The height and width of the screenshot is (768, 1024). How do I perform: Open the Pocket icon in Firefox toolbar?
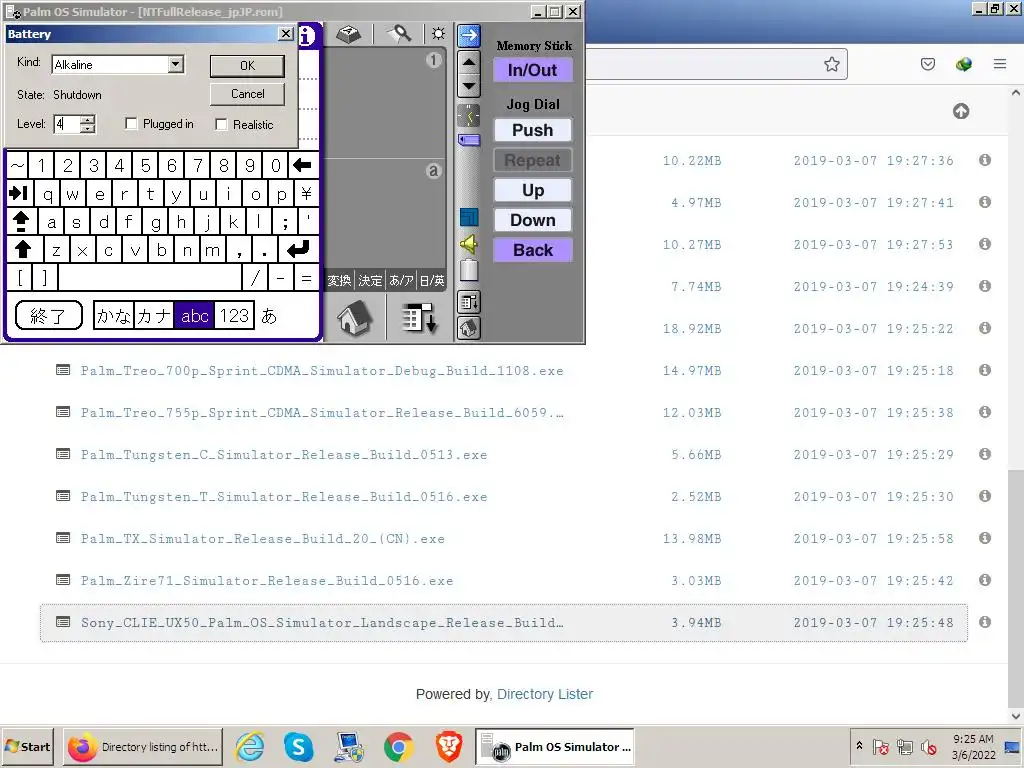click(x=927, y=64)
